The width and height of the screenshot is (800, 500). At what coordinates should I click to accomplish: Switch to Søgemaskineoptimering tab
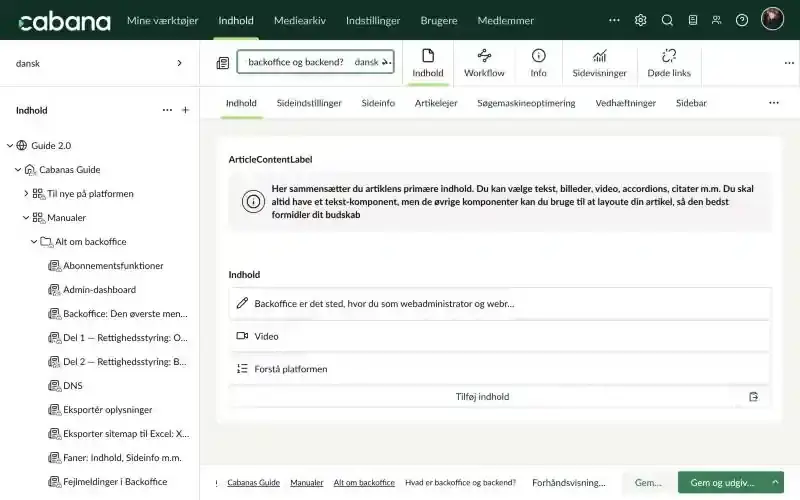(526, 103)
